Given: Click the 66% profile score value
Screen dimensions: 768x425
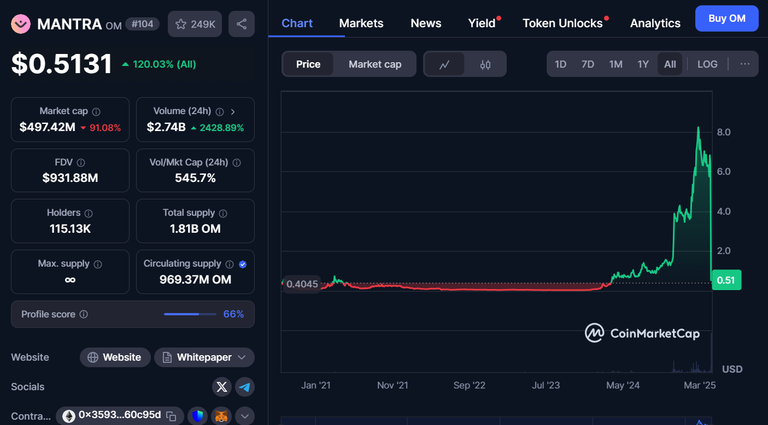Looking at the screenshot, I should click(x=234, y=314).
